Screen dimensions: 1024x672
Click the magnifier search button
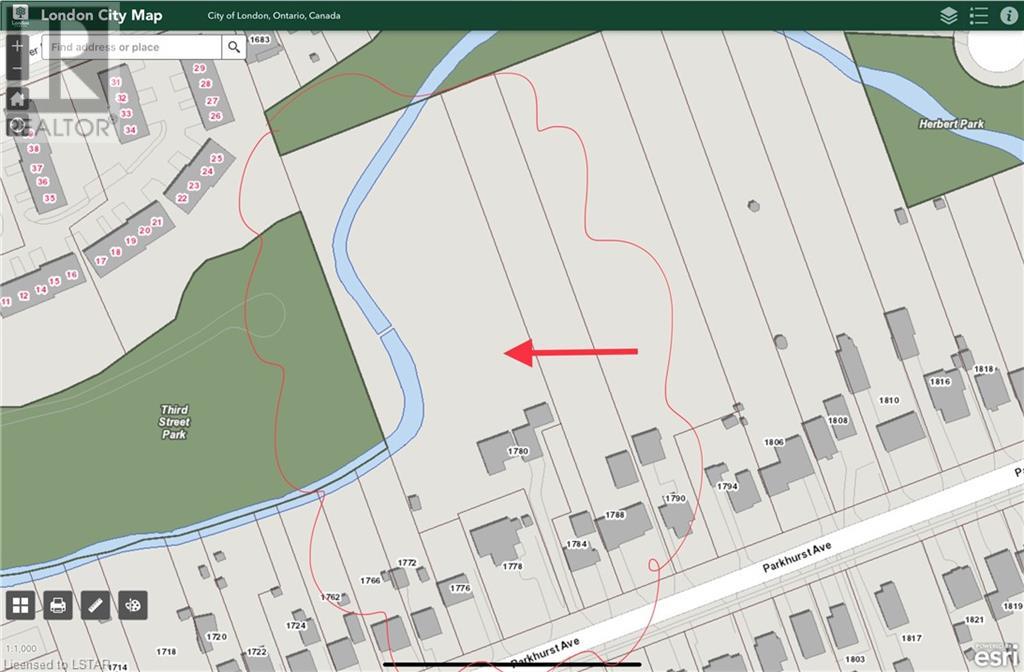click(x=234, y=47)
